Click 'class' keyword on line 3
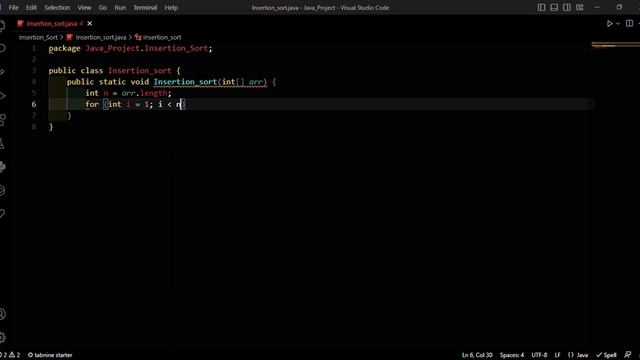The width and height of the screenshot is (640, 360). coord(92,71)
